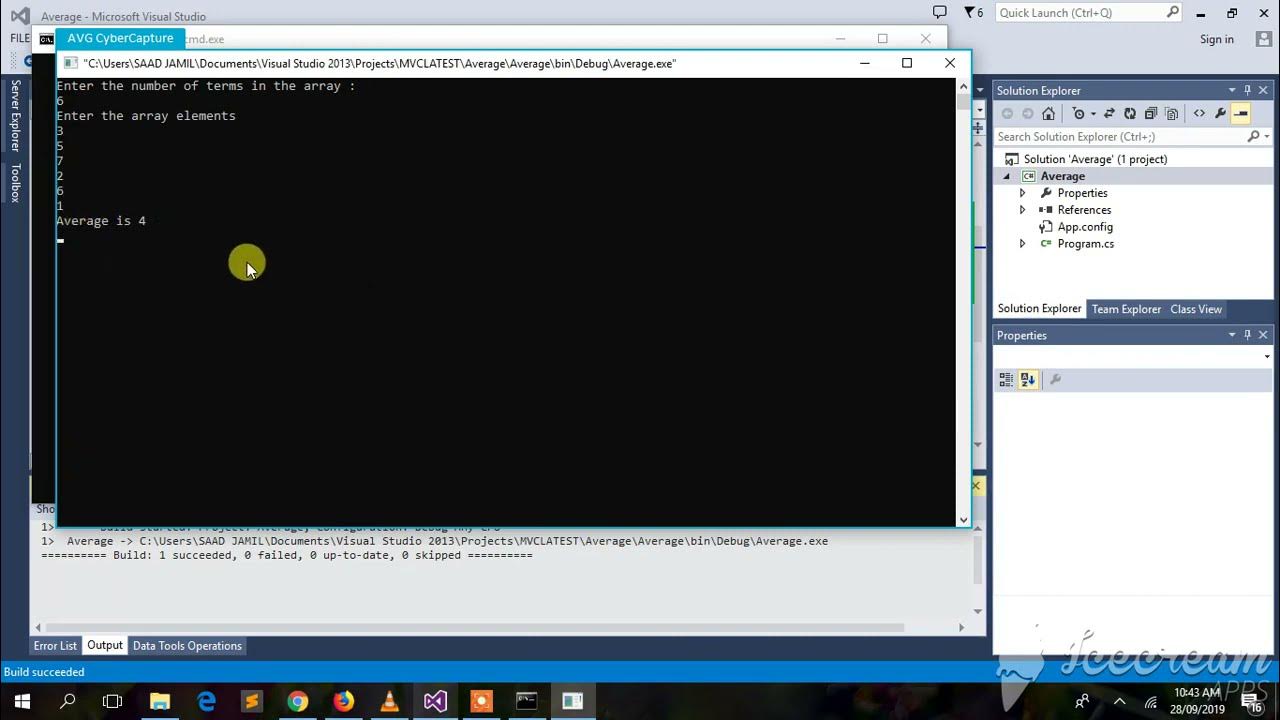Open Windows Start menu
This screenshot has width=1280, height=720.
coord(22,701)
